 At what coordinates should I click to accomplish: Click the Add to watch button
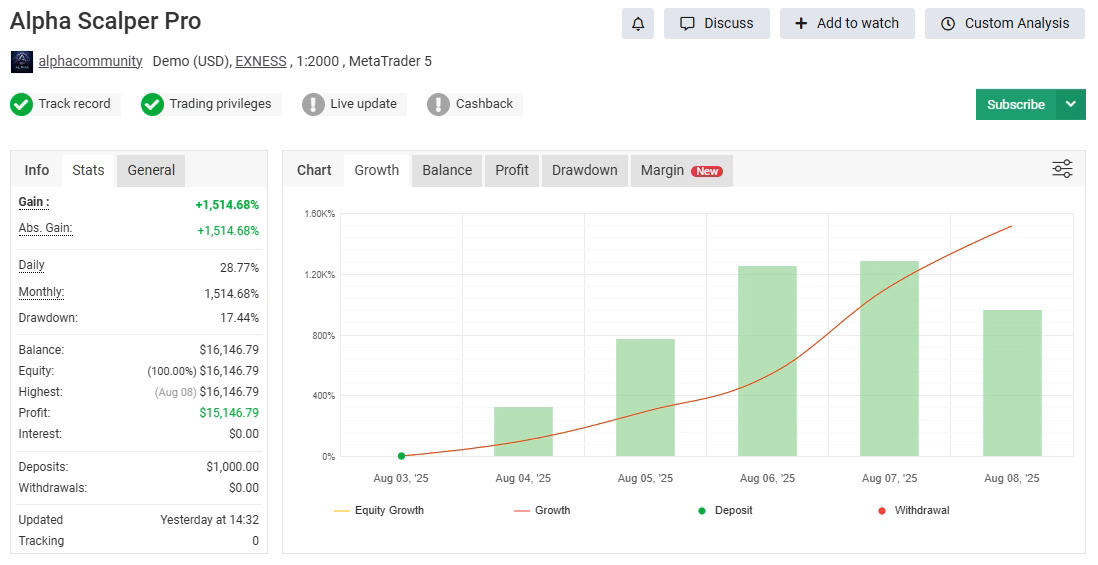tap(847, 24)
